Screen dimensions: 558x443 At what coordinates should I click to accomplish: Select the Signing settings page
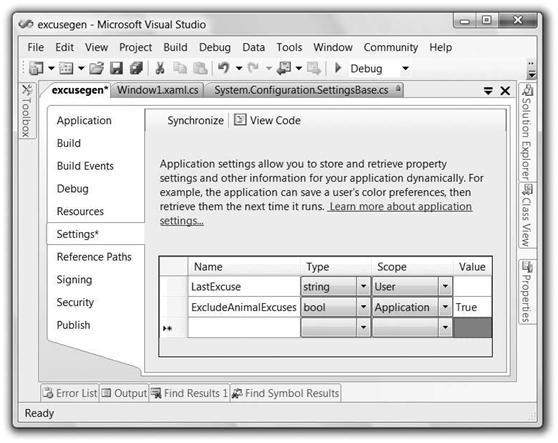pyautogui.click(x=74, y=280)
